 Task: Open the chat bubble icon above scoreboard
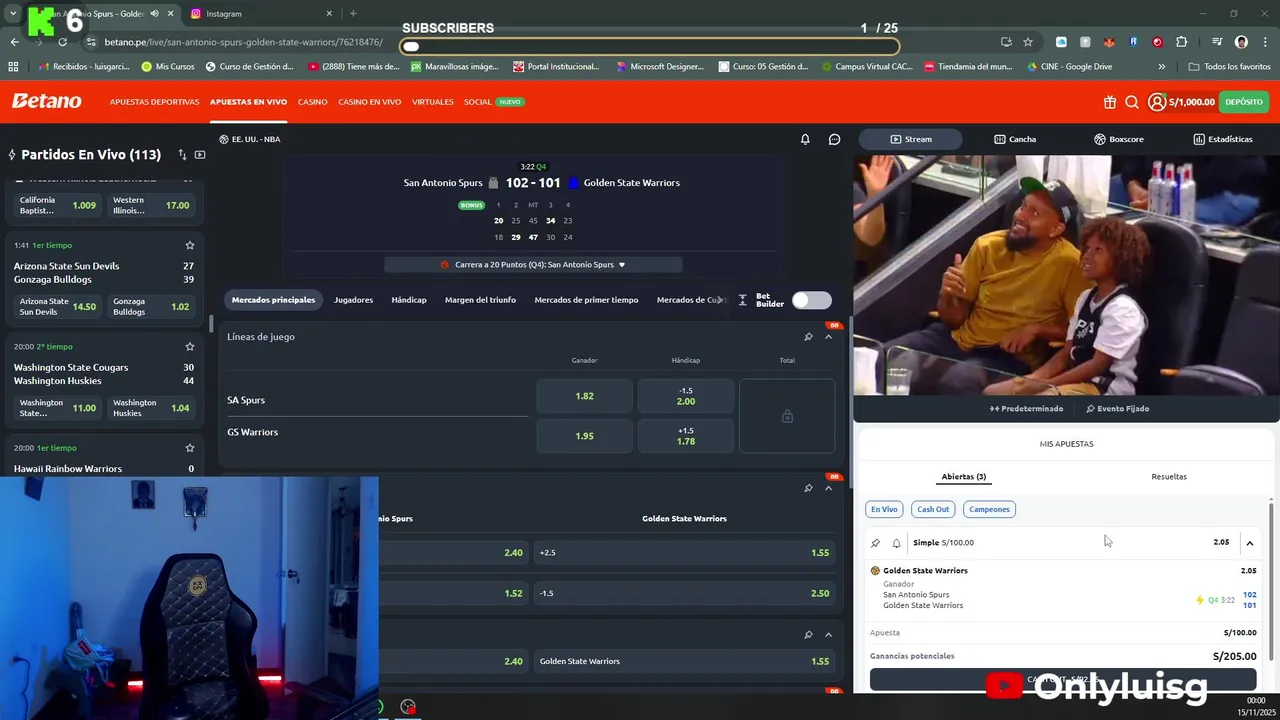pyautogui.click(x=835, y=139)
